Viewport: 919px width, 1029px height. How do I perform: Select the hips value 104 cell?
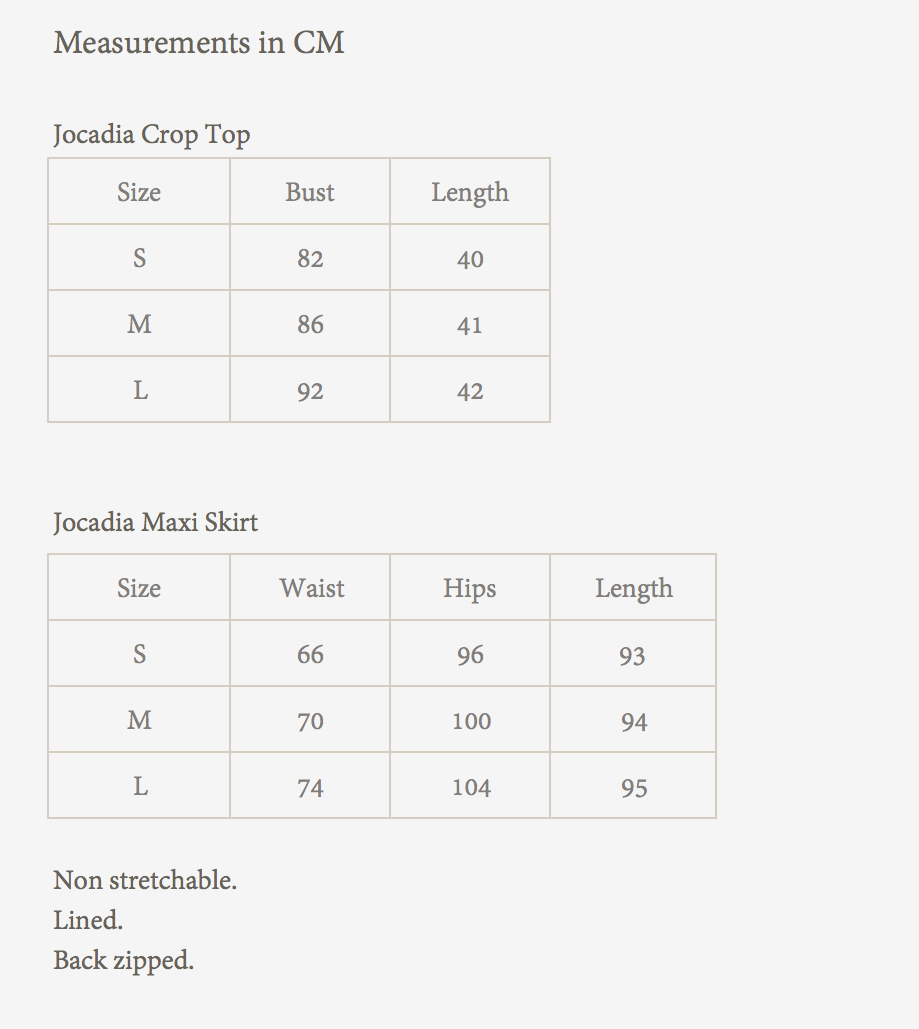471,787
